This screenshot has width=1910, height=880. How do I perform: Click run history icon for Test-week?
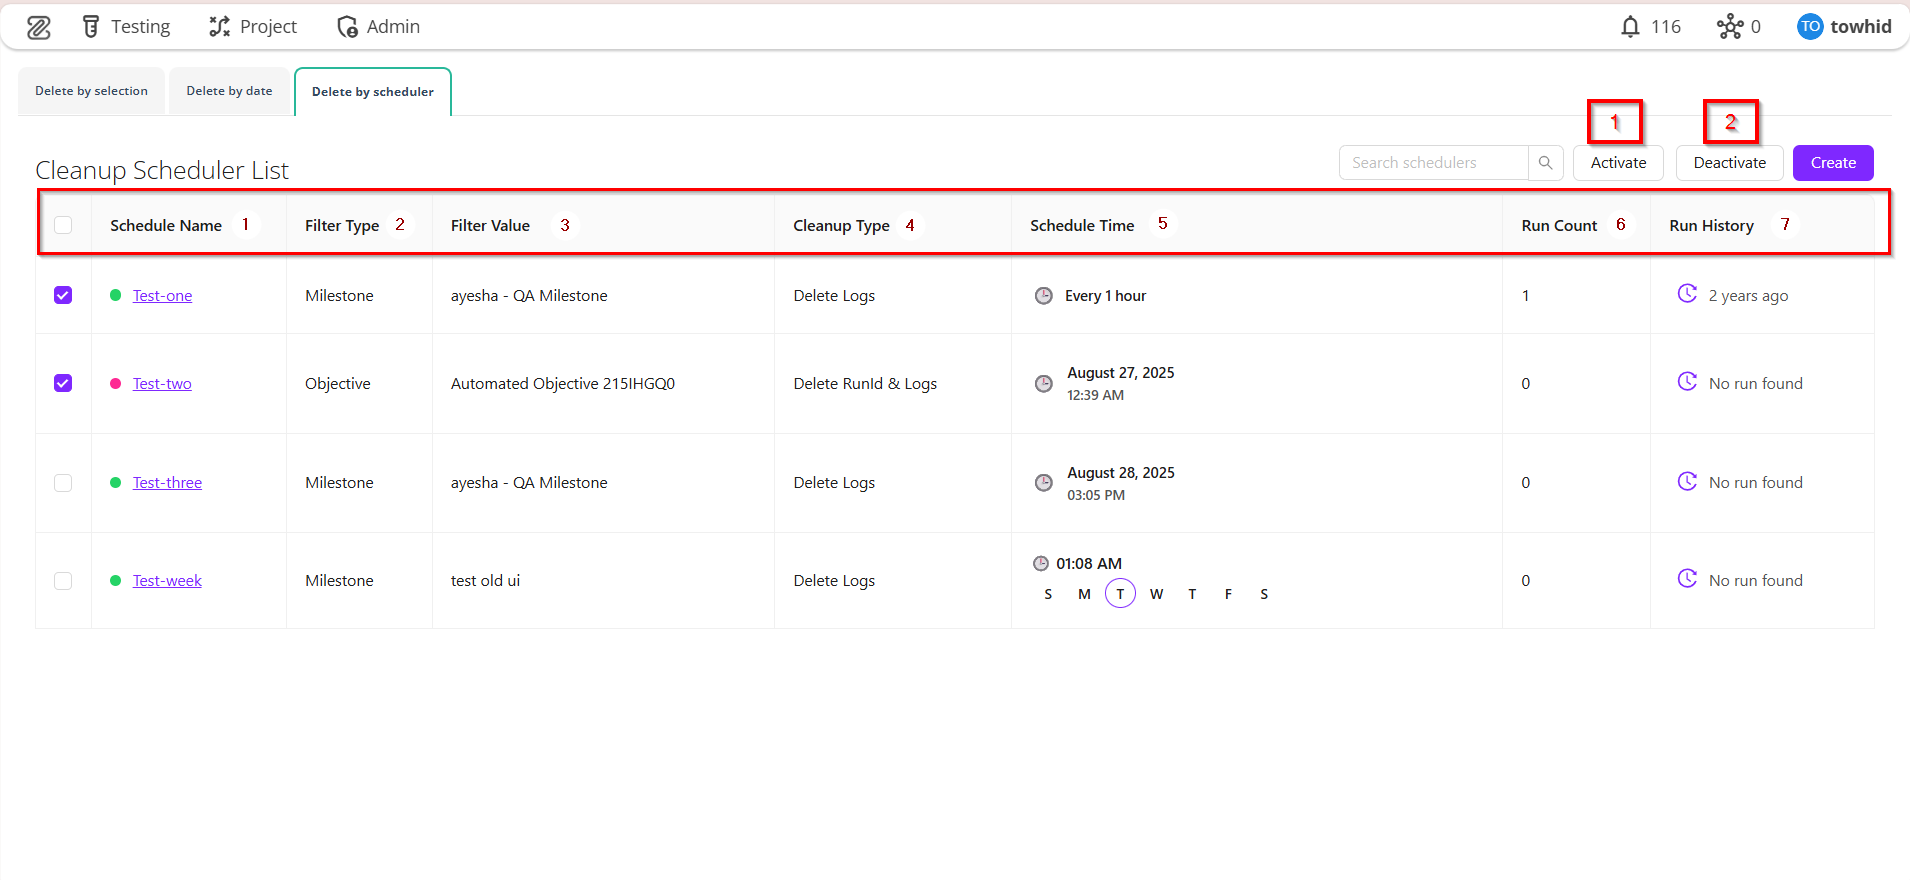[x=1687, y=579]
